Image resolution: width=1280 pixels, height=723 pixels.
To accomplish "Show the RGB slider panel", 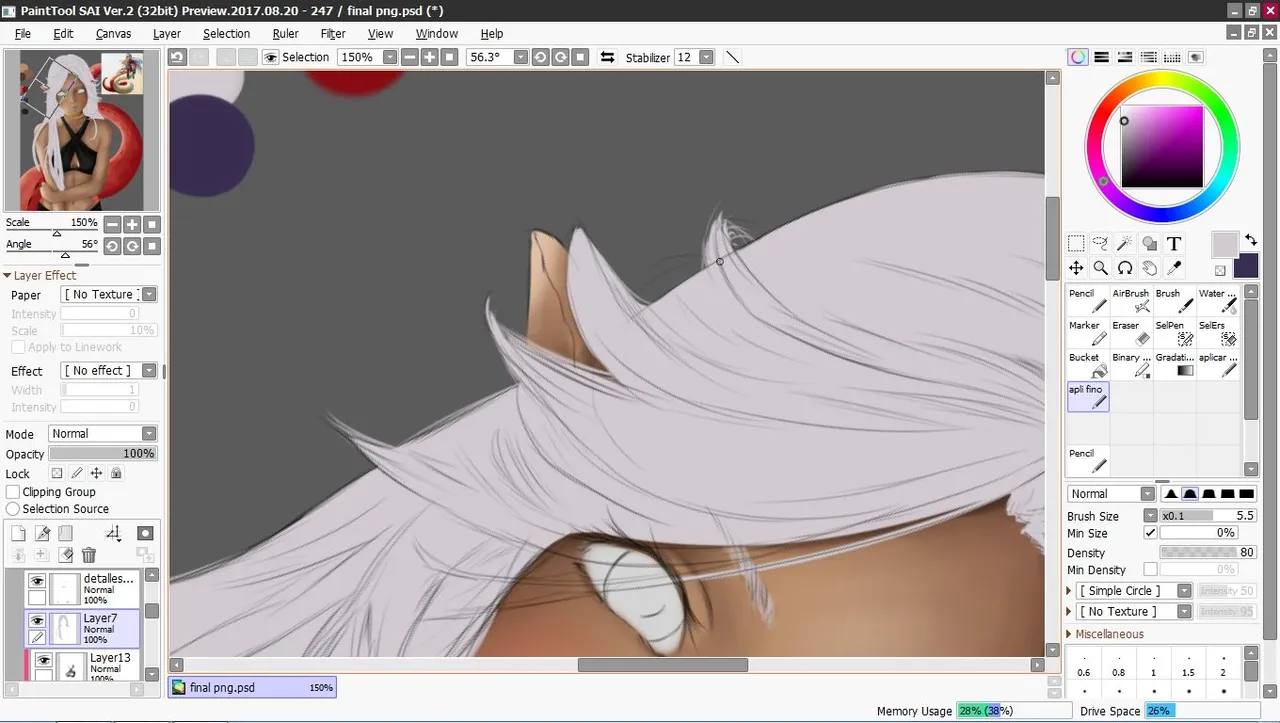I will [1101, 57].
